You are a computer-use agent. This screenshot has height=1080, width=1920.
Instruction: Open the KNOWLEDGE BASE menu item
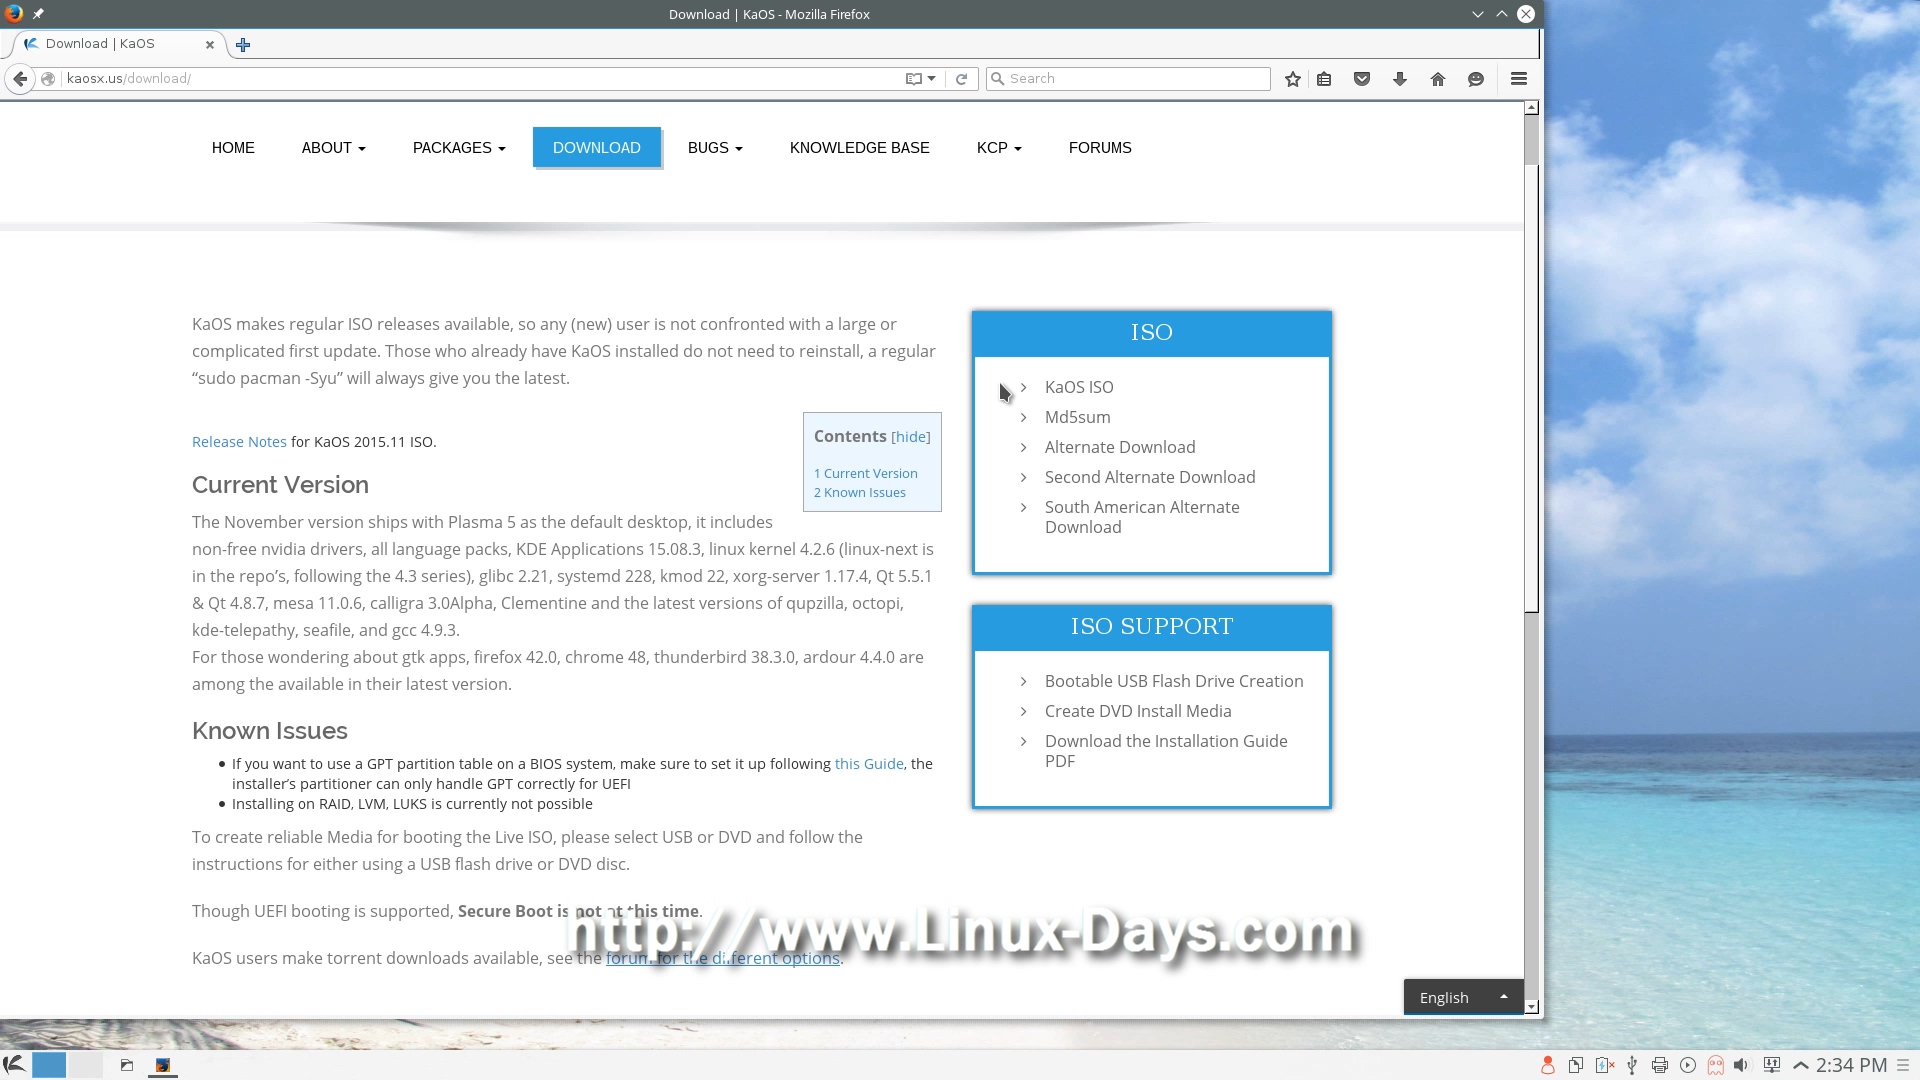click(x=860, y=148)
